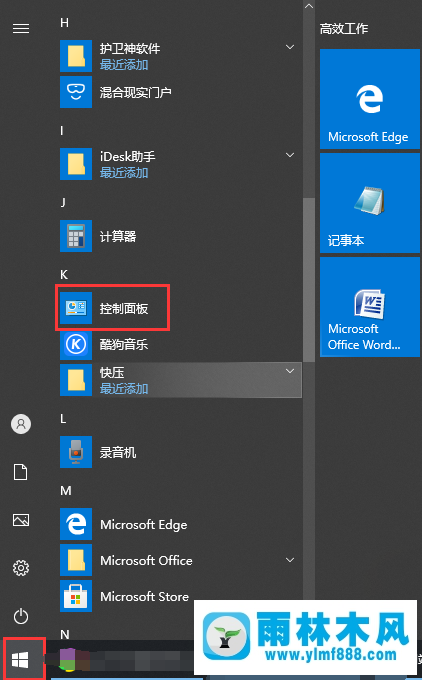Jump to letter L section header
422x680 pixels.
63,418
